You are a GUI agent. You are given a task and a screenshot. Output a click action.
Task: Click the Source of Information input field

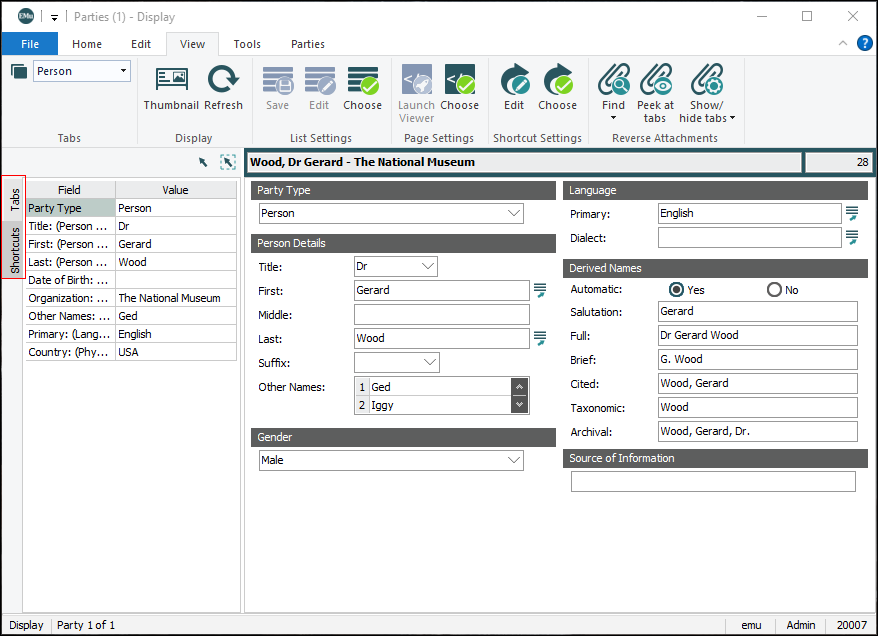pyautogui.click(x=712, y=481)
